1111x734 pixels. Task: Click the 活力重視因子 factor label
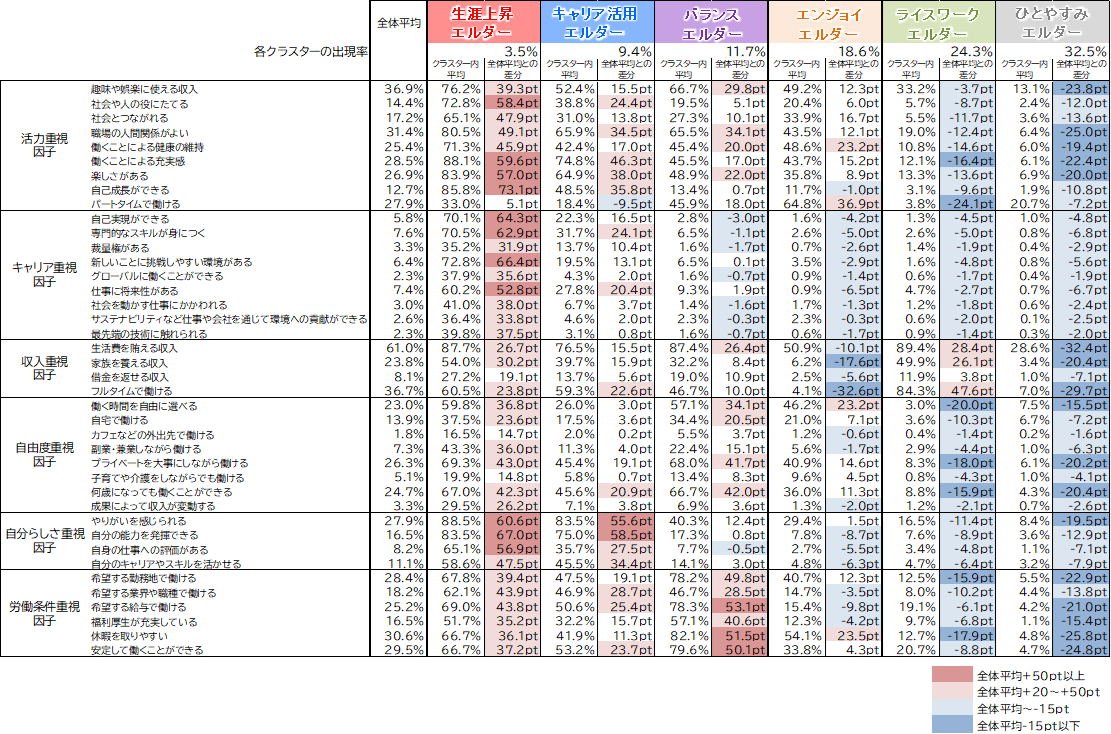click(44, 145)
